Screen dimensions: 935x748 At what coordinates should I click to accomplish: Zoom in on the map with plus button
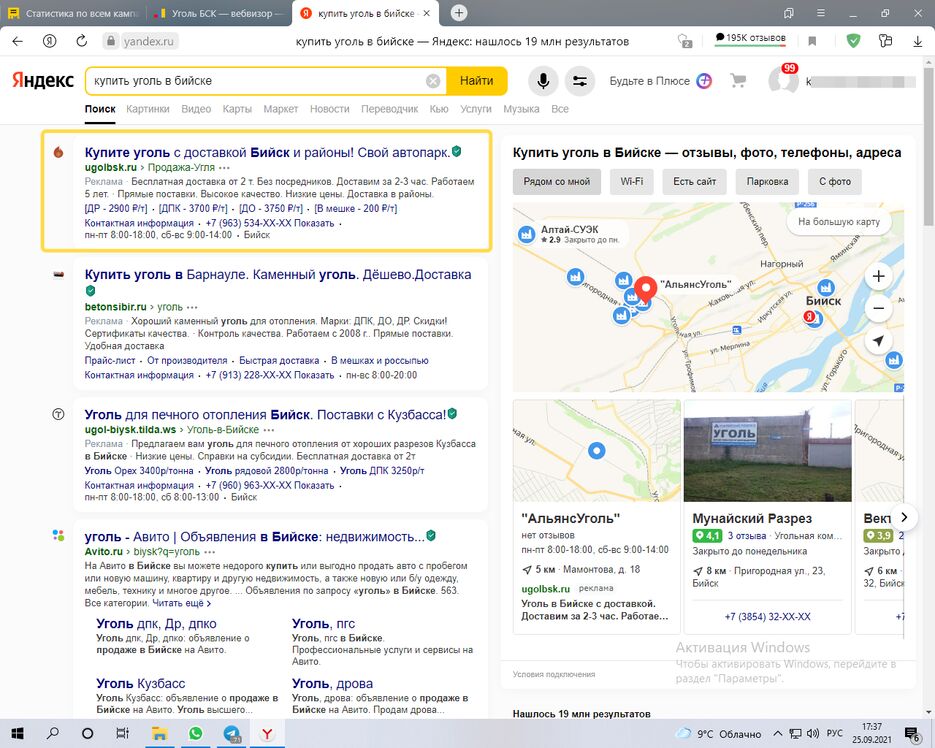pos(878,276)
